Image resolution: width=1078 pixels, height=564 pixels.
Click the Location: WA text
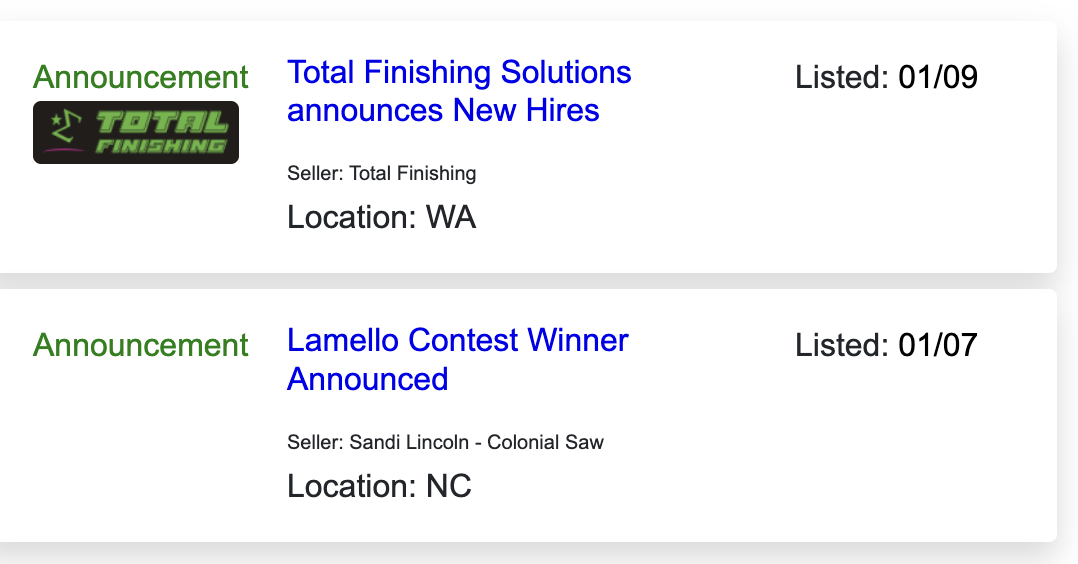[x=382, y=217]
